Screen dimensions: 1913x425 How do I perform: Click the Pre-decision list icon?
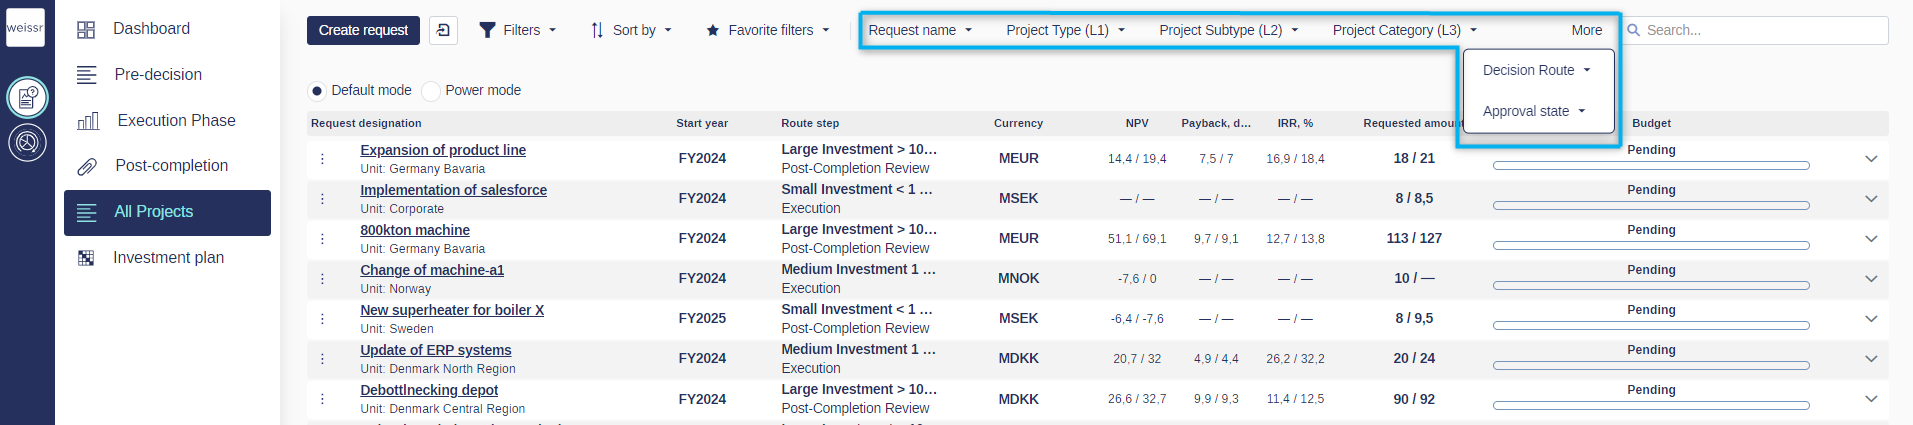[87, 75]
